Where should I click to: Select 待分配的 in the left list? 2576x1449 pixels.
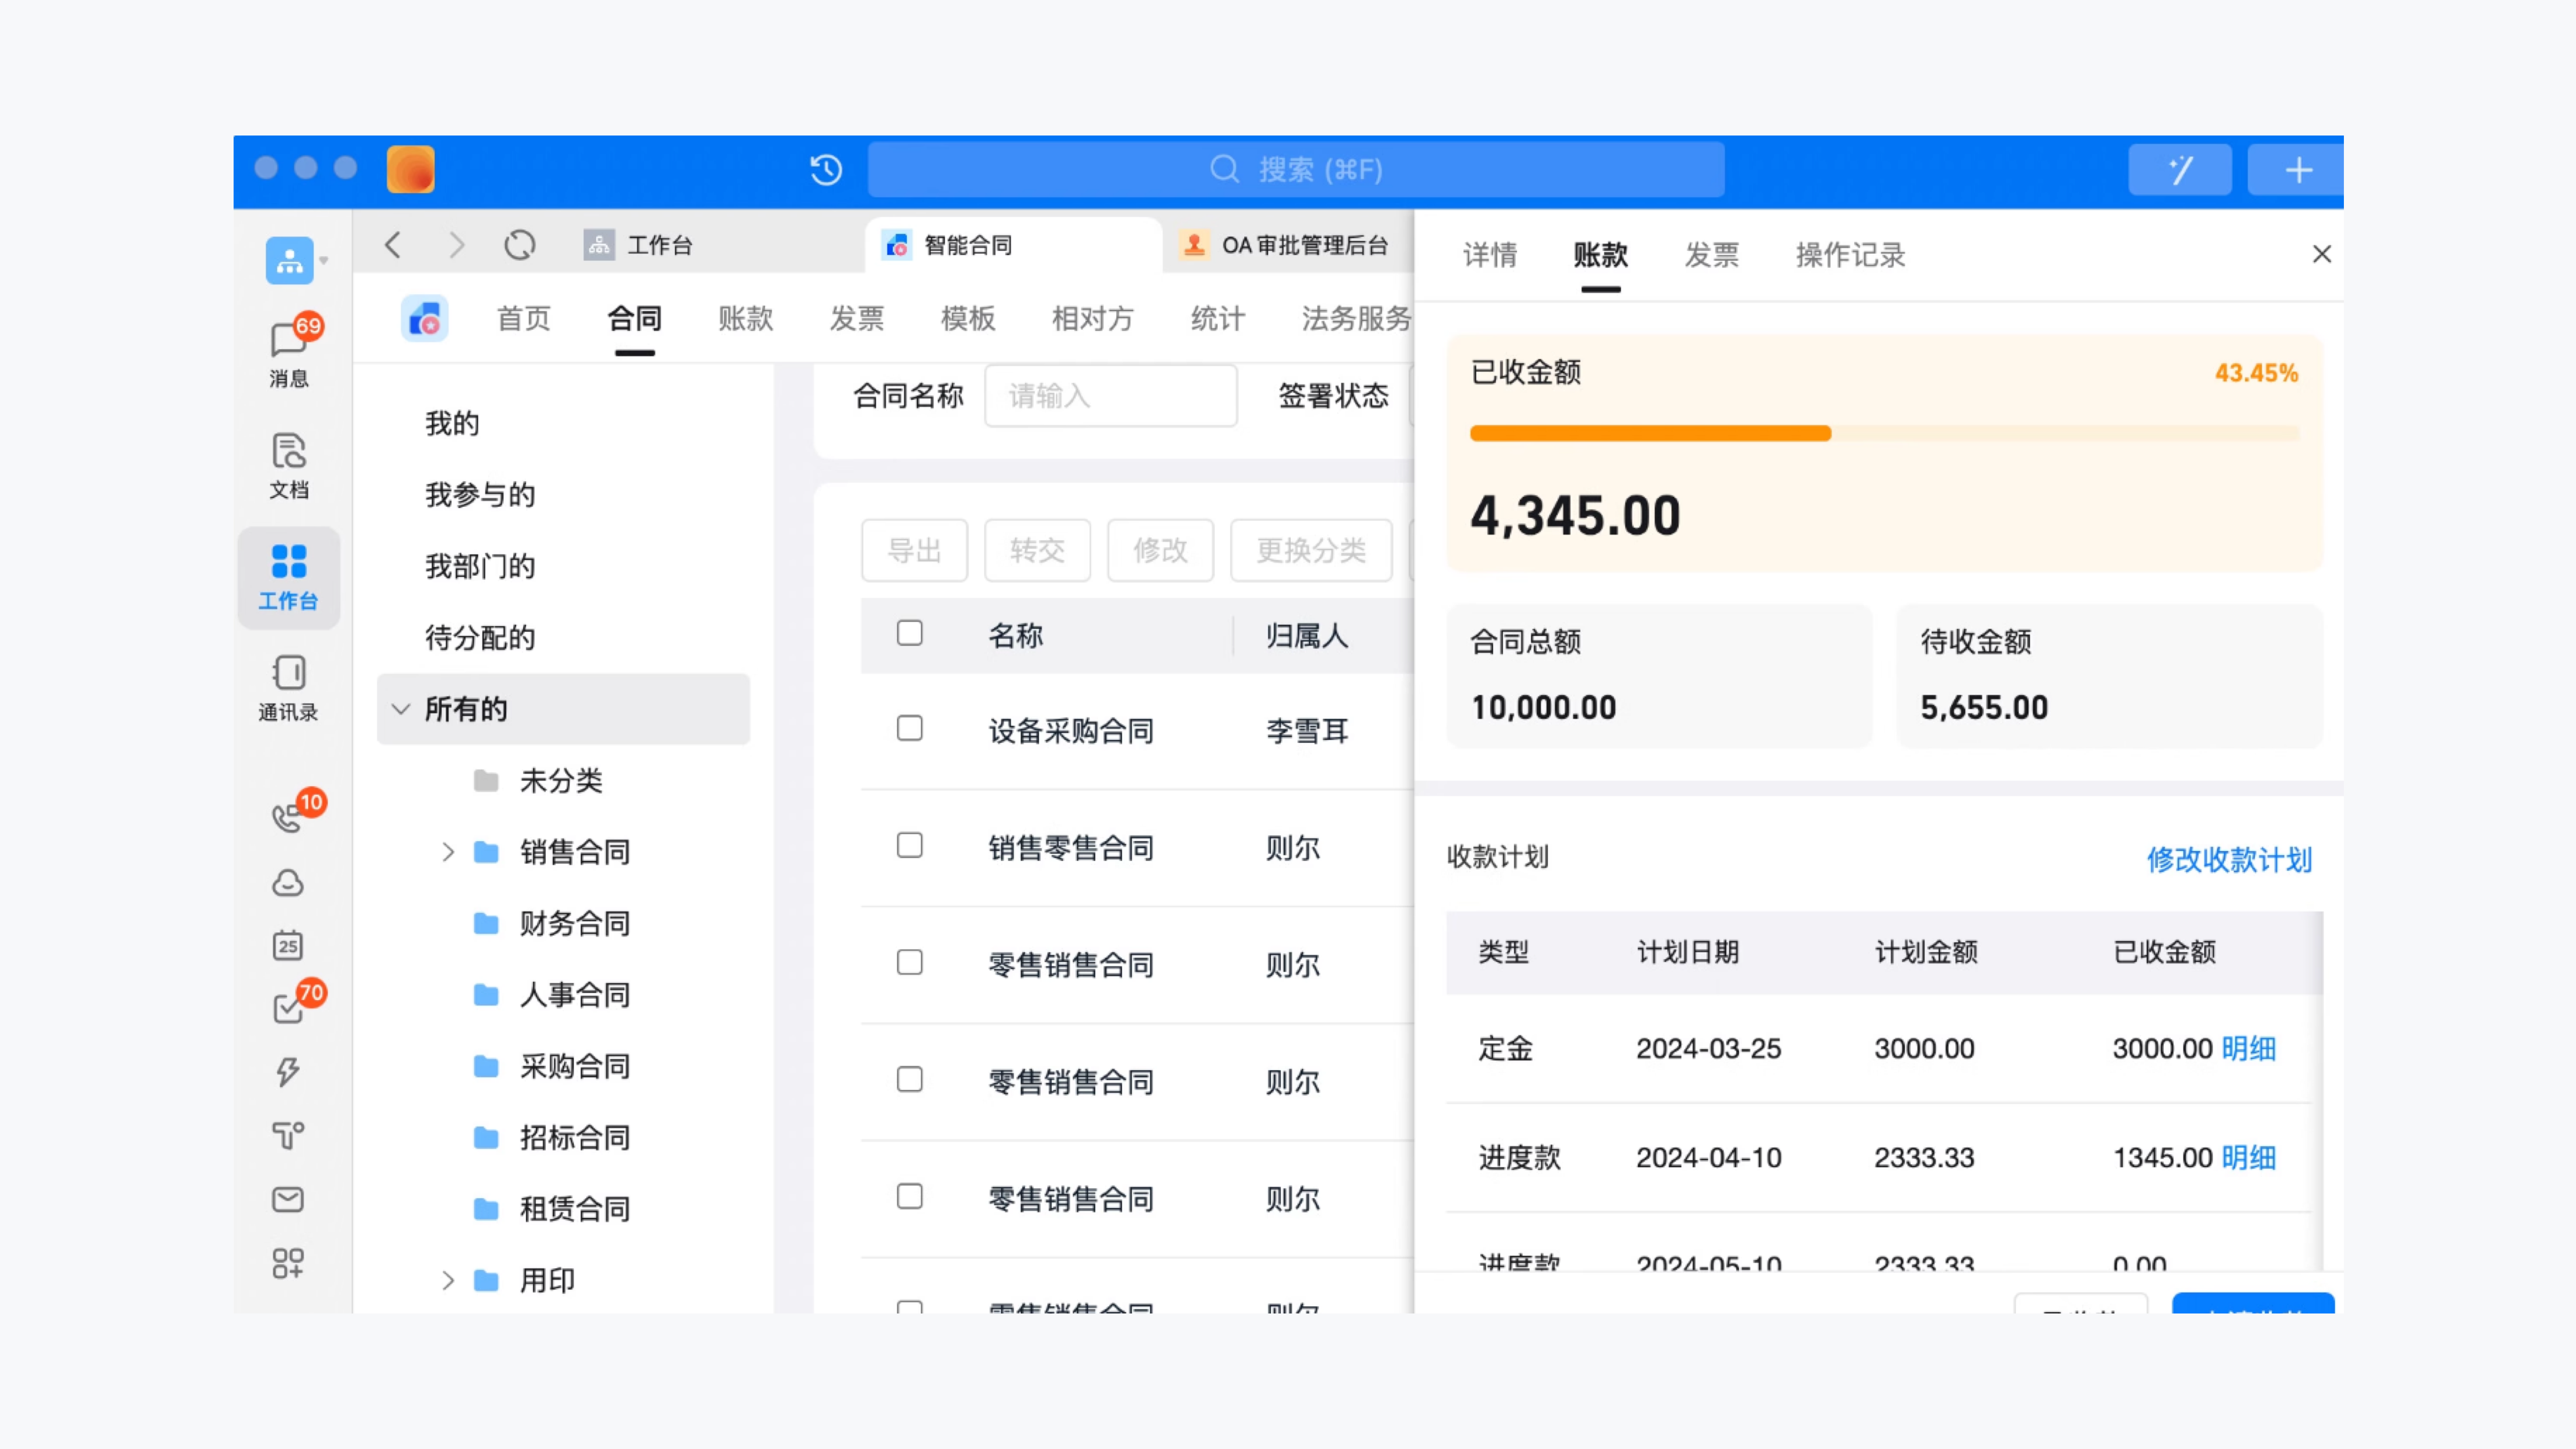point(480,638)
